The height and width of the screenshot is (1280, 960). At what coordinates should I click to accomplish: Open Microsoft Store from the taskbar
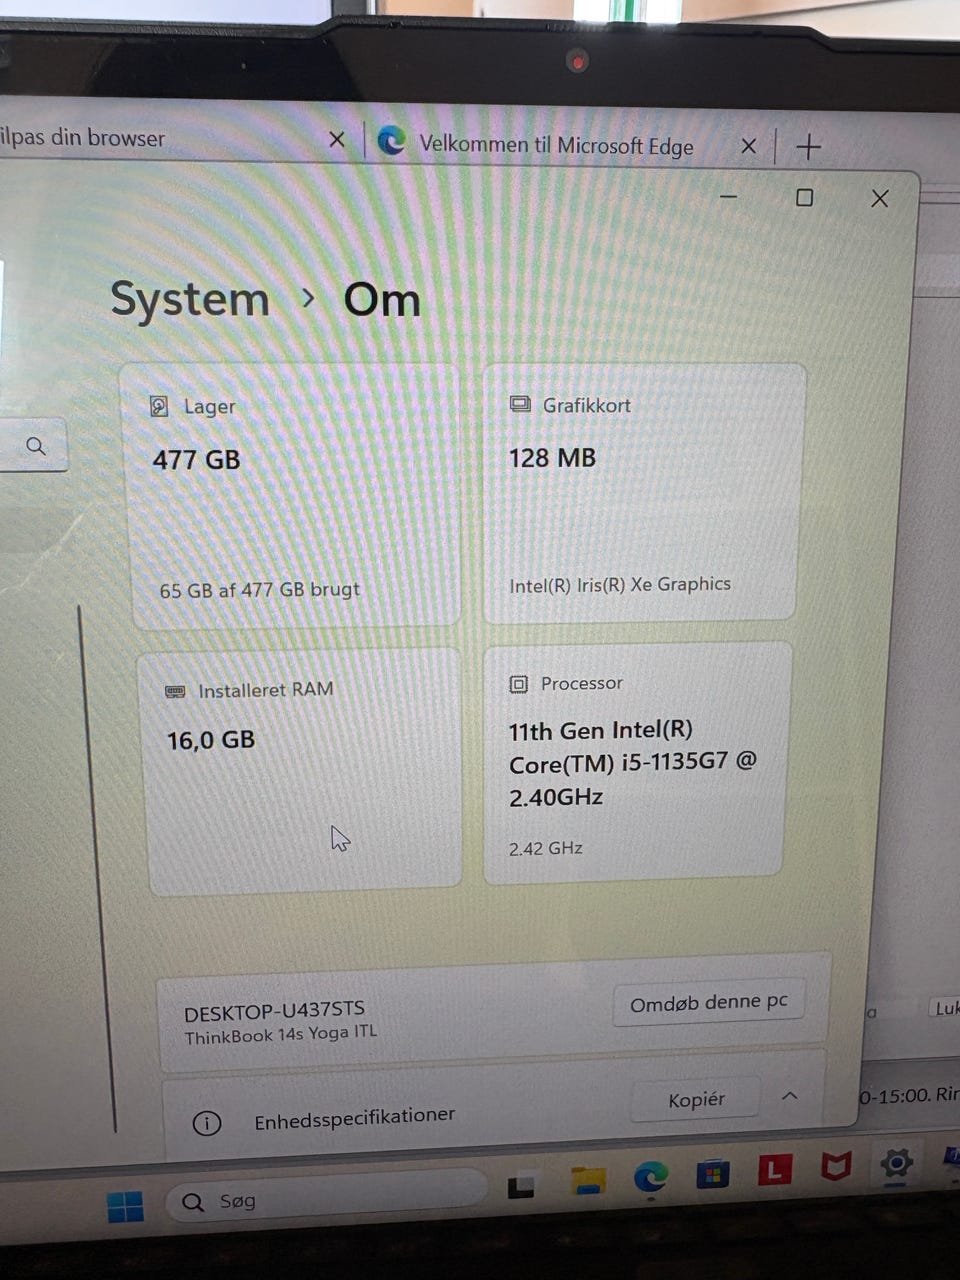tap(712, 1172)
